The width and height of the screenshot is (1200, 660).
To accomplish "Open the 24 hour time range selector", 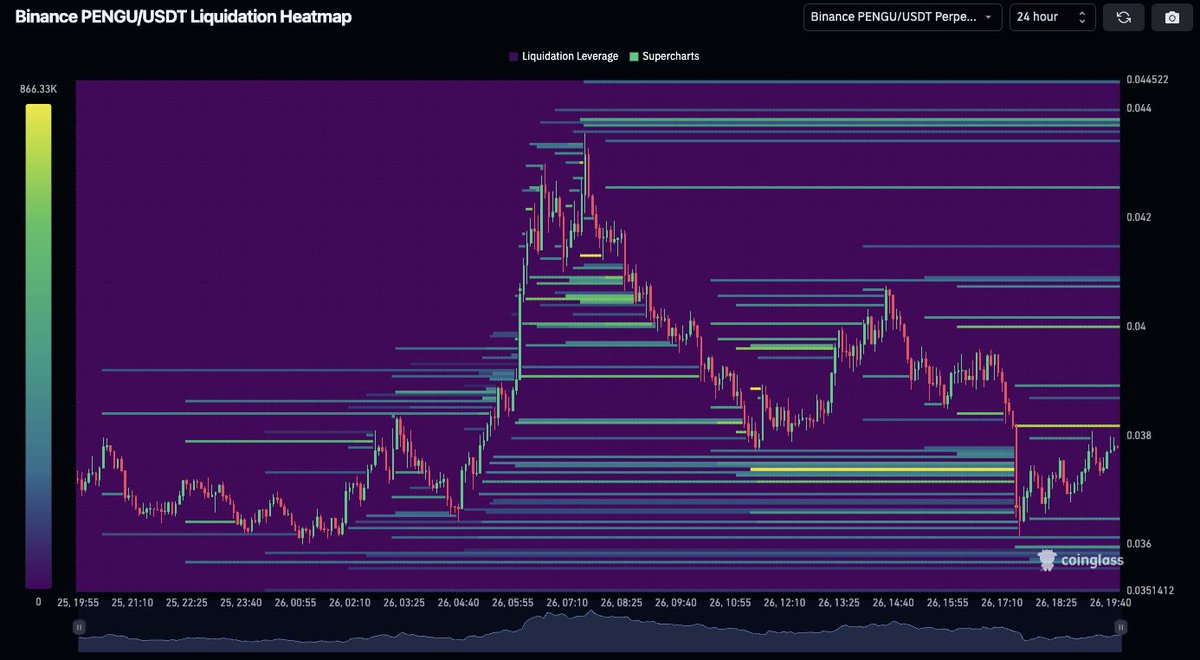I will pos(1052,17).
